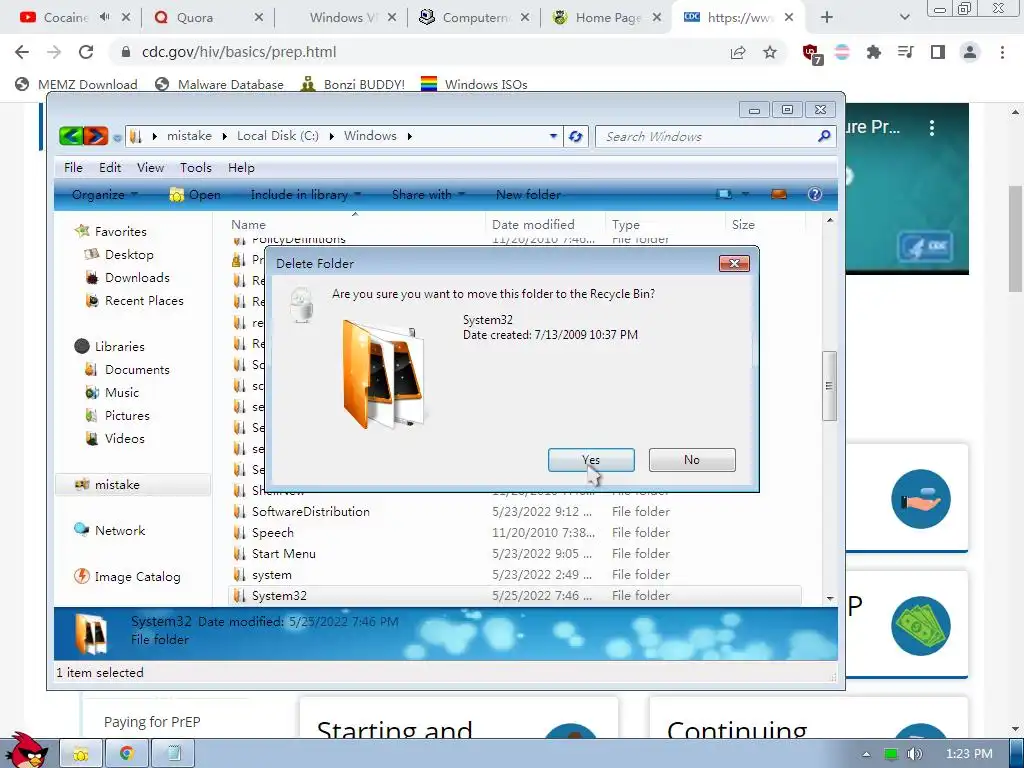The width and height of the screenshot is (1024, 768).
Task: Open the Pictures library
Action: (x=127, y=415)
